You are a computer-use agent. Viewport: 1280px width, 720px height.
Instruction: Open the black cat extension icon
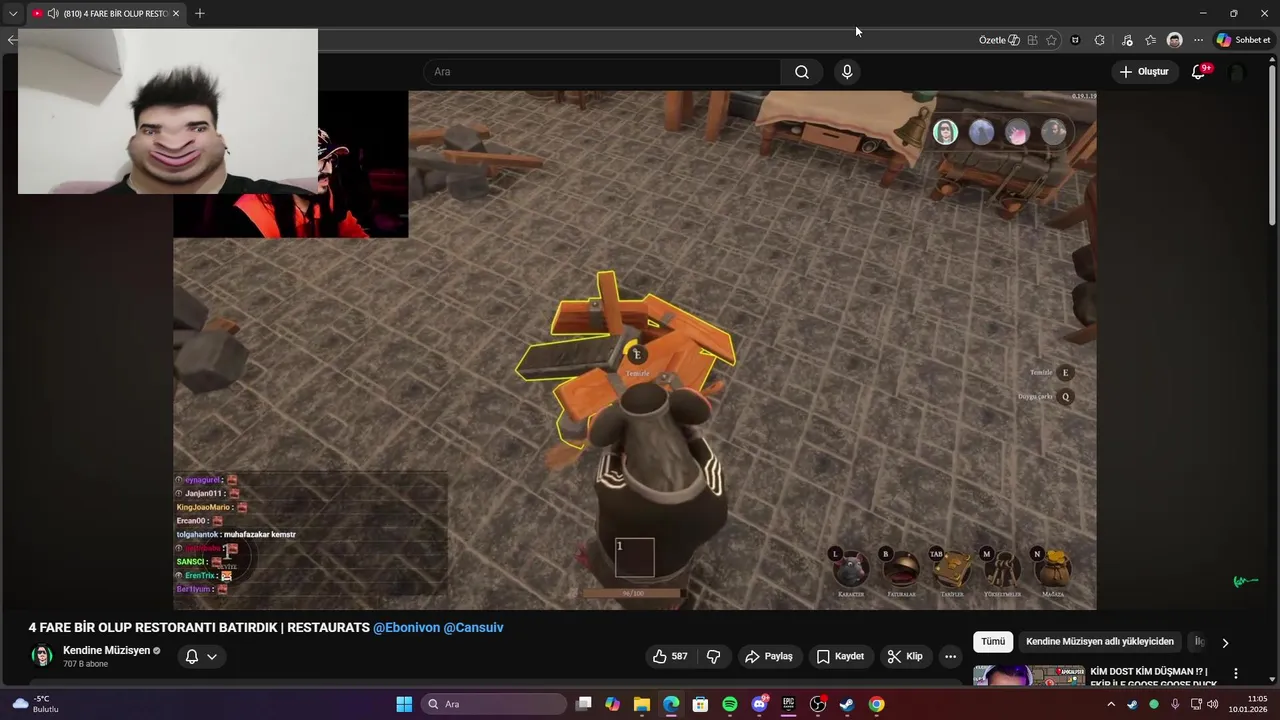tap(1075, 40)
